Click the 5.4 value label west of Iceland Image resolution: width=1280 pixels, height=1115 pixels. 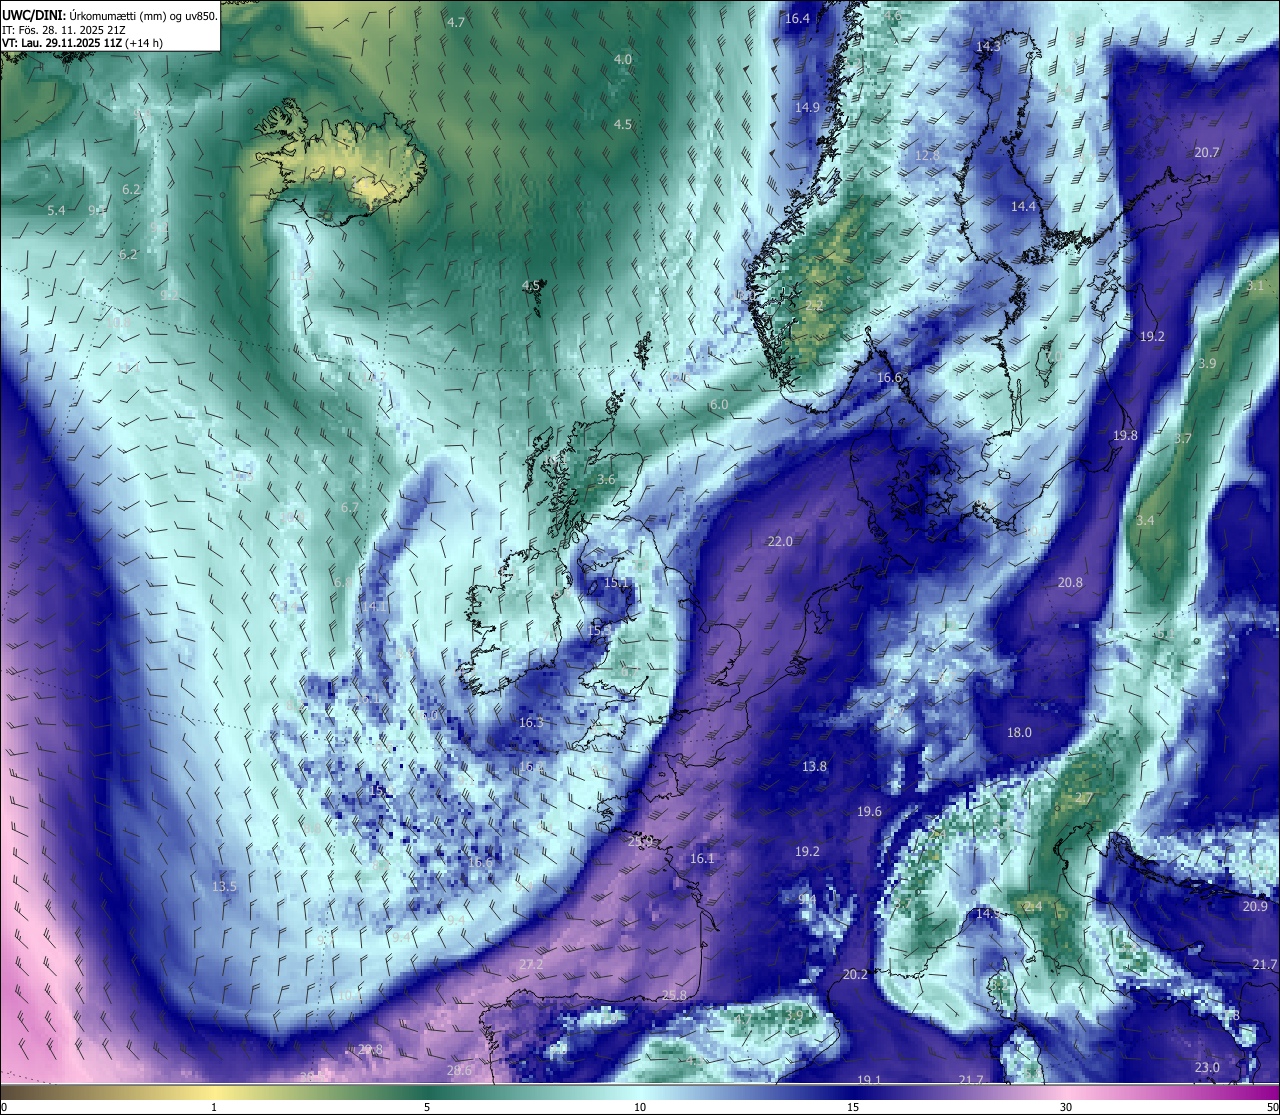56,210
